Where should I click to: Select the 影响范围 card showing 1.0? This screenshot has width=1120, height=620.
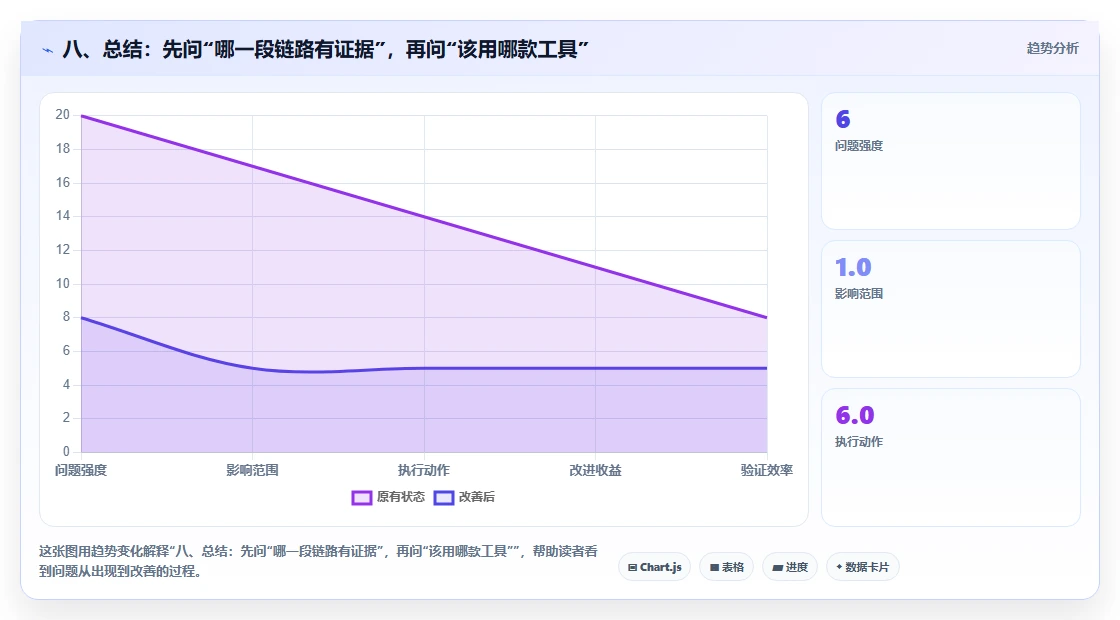tap(951, 309)
